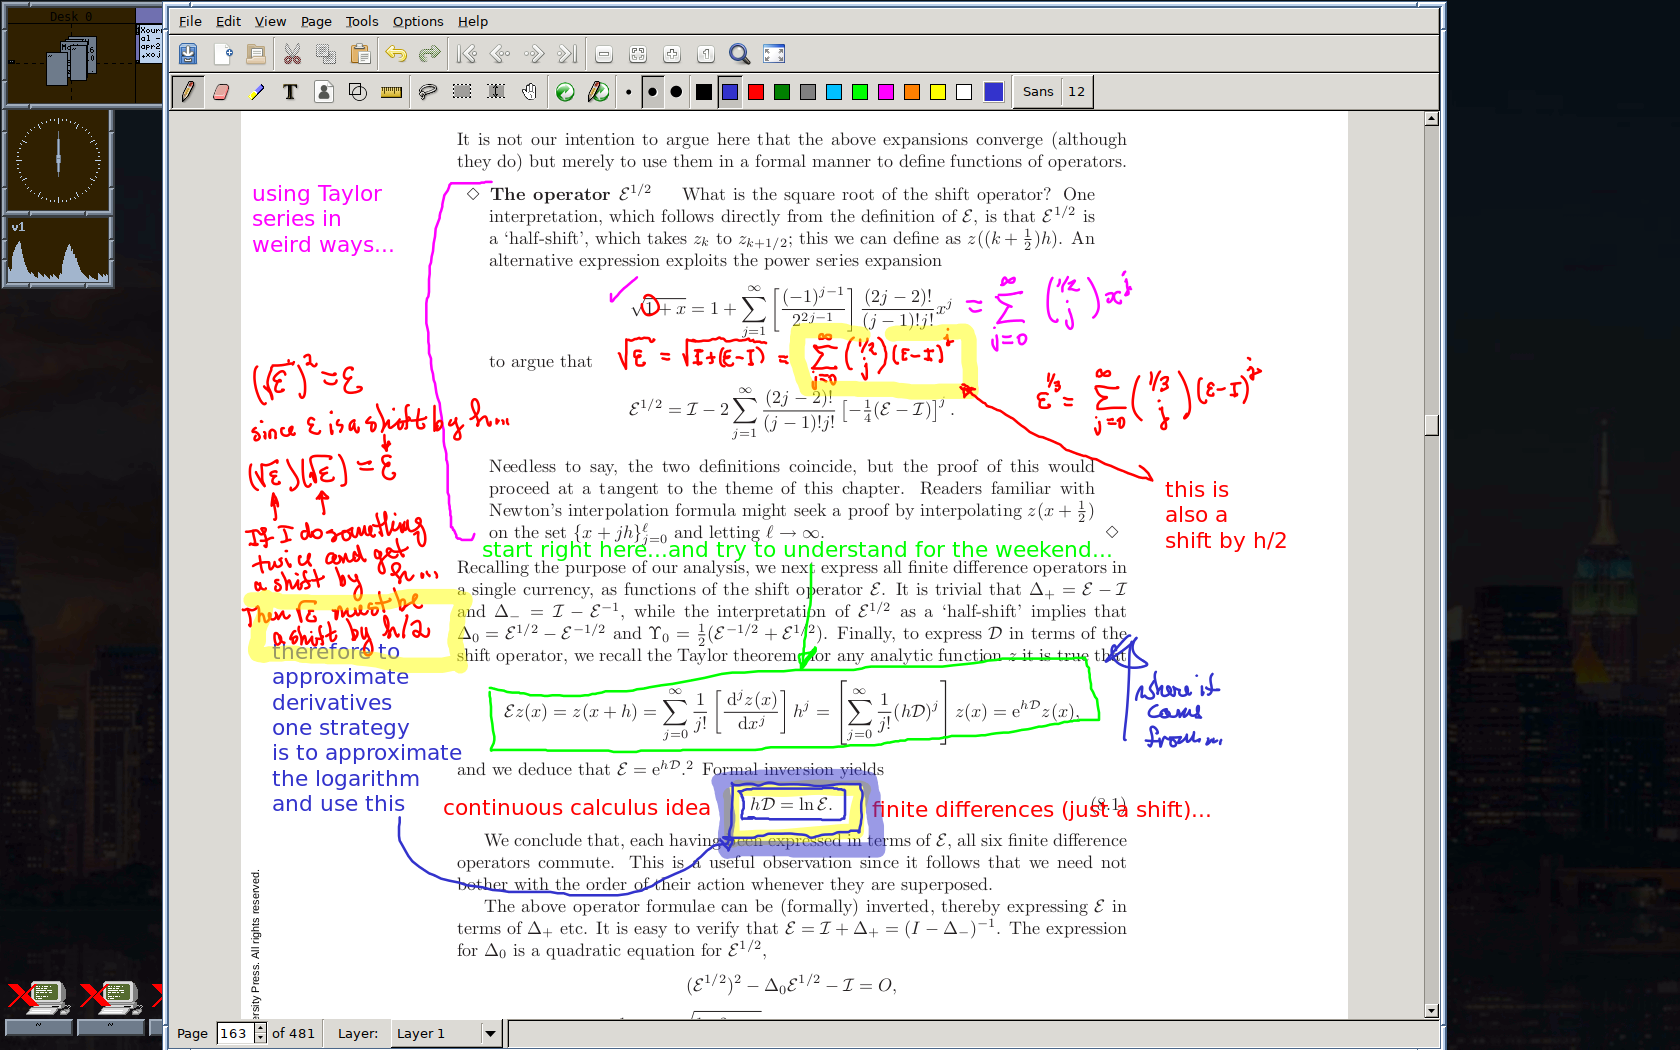This screenshot has height=1050, width=1680.
Task: Open the Layer 1 dropdown
Action: pyautogui.click(x=490, y=1033)
